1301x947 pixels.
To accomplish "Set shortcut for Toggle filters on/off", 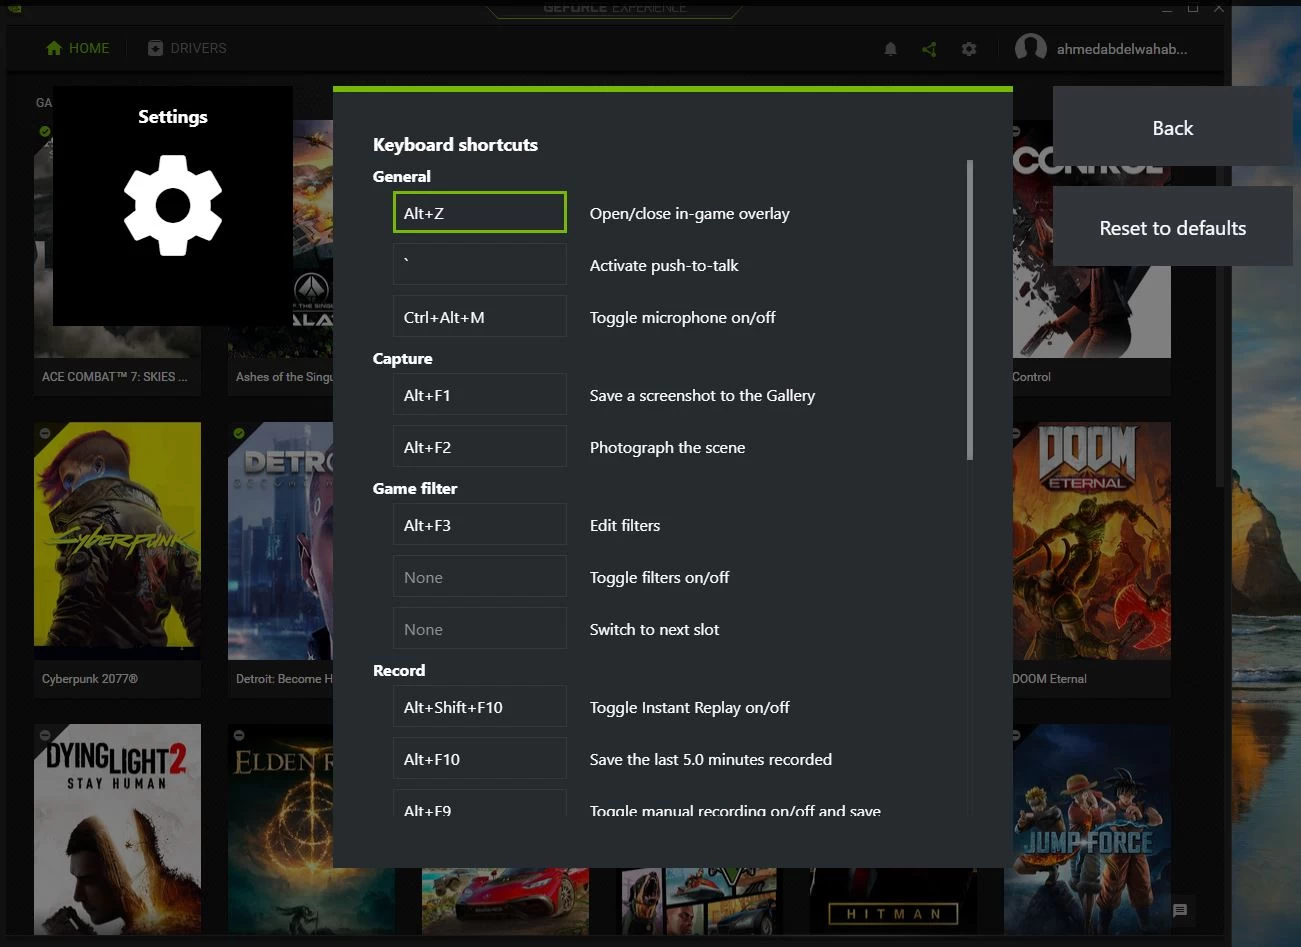I will click(x=480, y=576).
